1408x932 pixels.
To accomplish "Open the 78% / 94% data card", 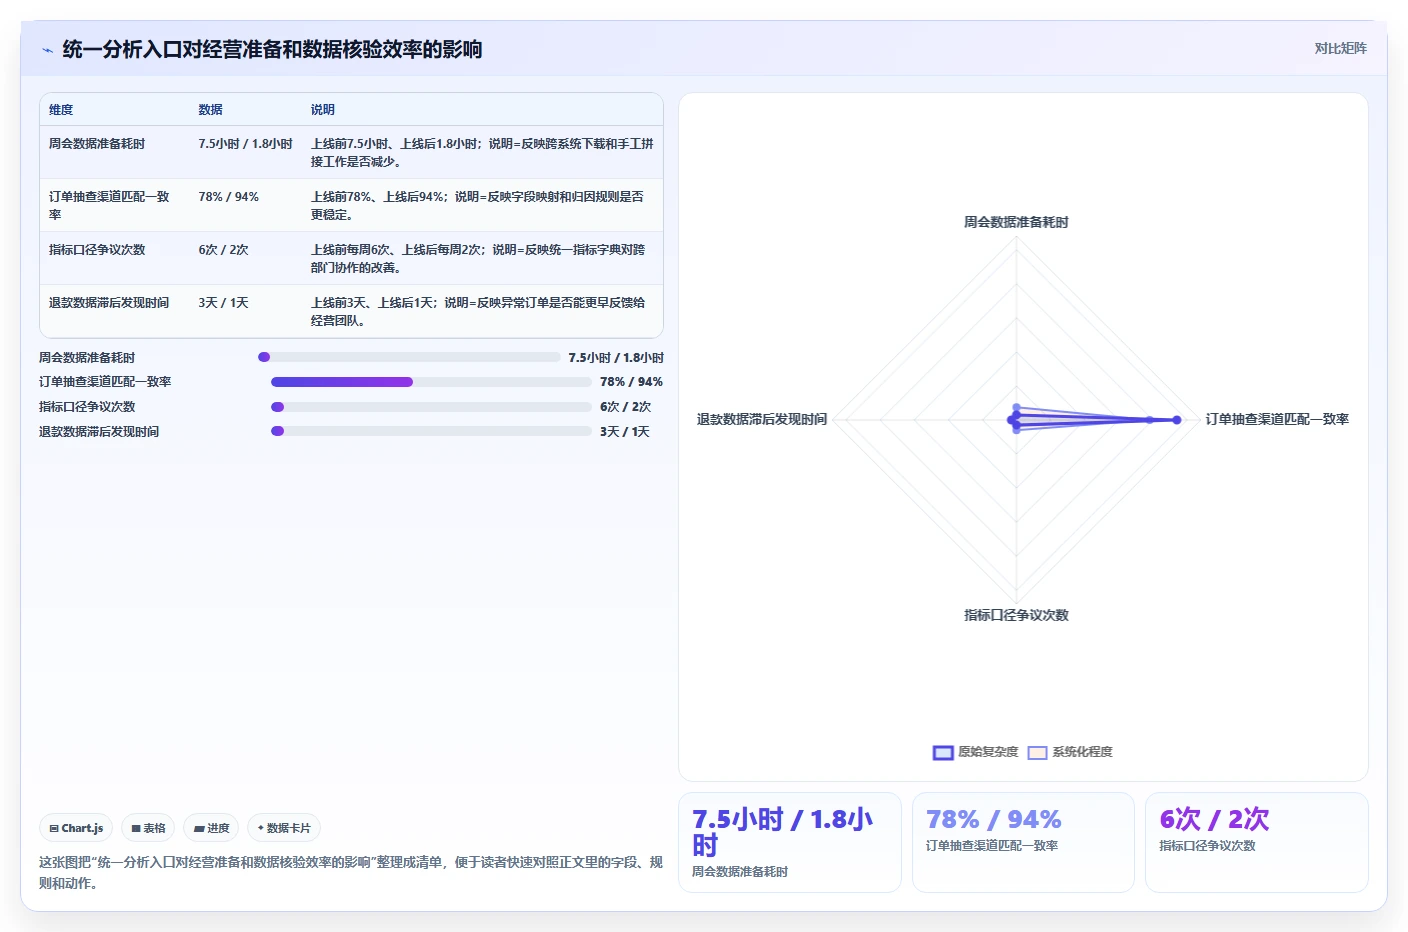I will 1023,842.
